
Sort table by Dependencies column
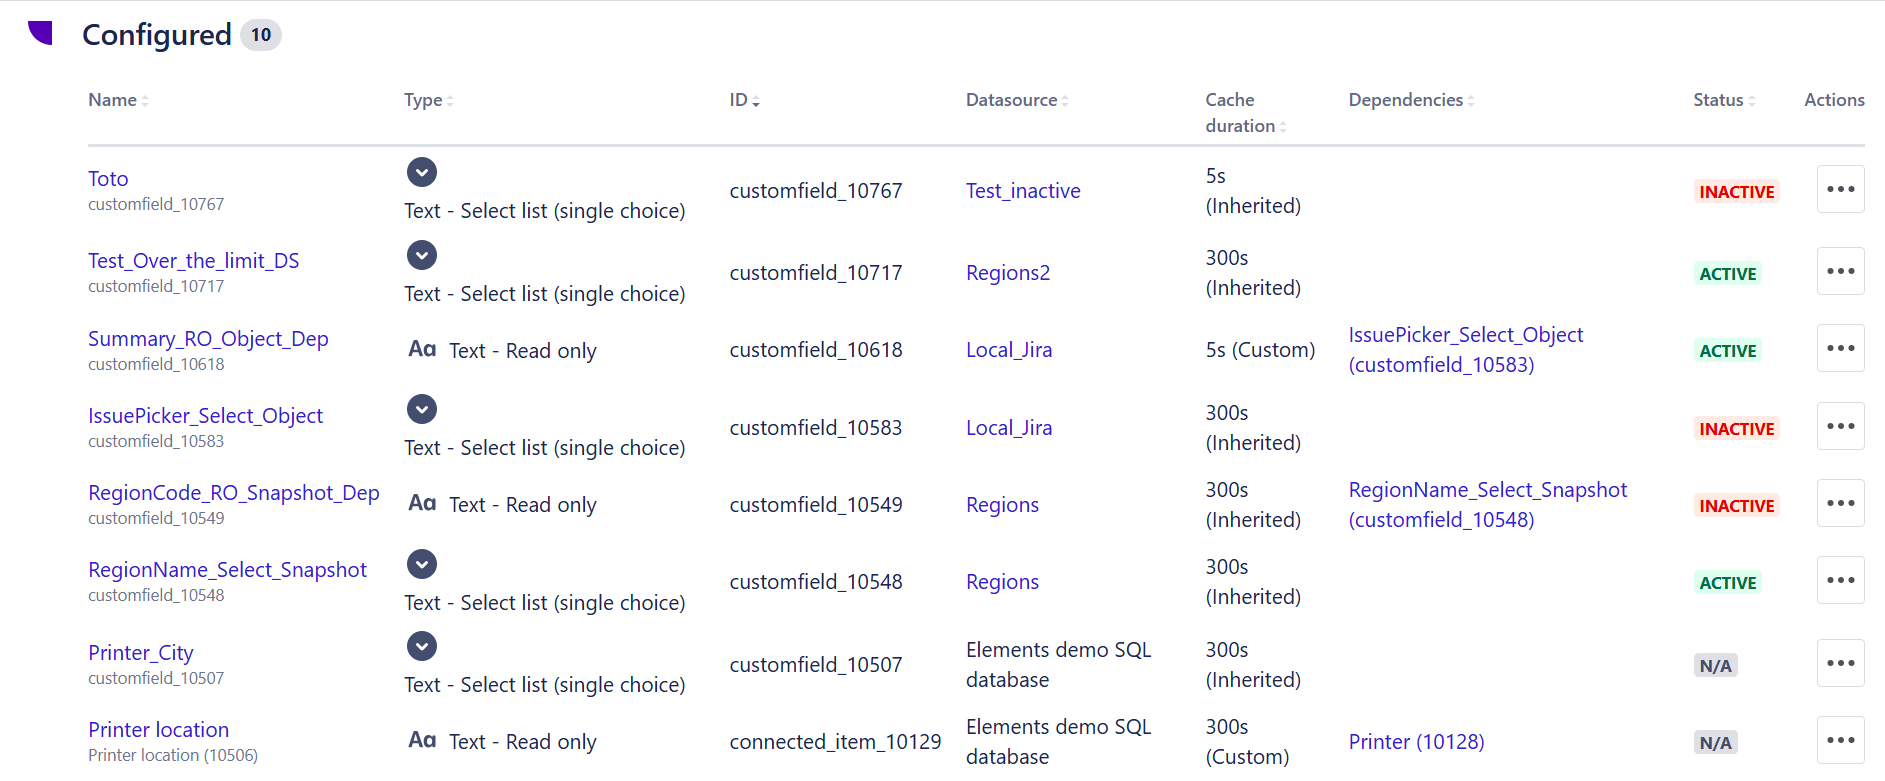pyautogui.click(x=1411, y=100)
